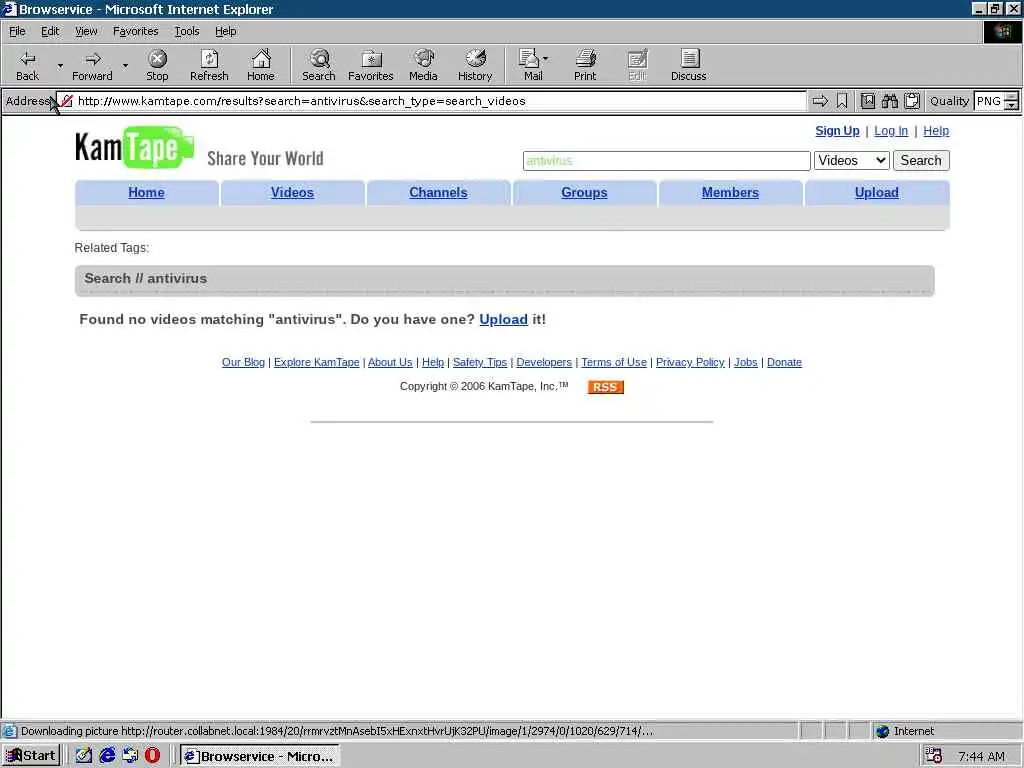Go to the browser Home page
The image size is (1024, 768).
(x=261, y=65)
